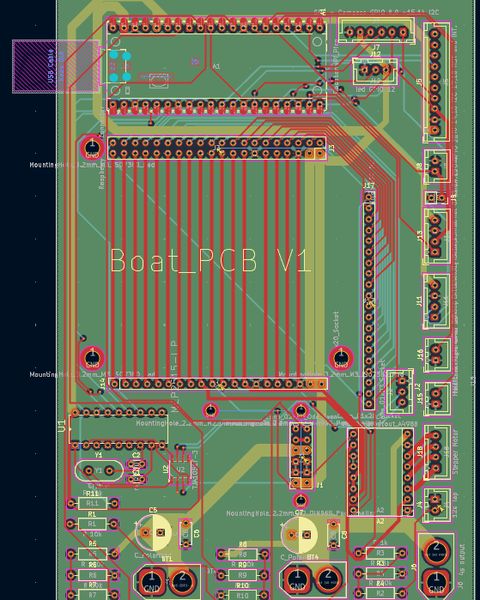480x600 pixels.
Task: Select resistor R2 body
Action: pyautogui.click(x=380, y=593)
